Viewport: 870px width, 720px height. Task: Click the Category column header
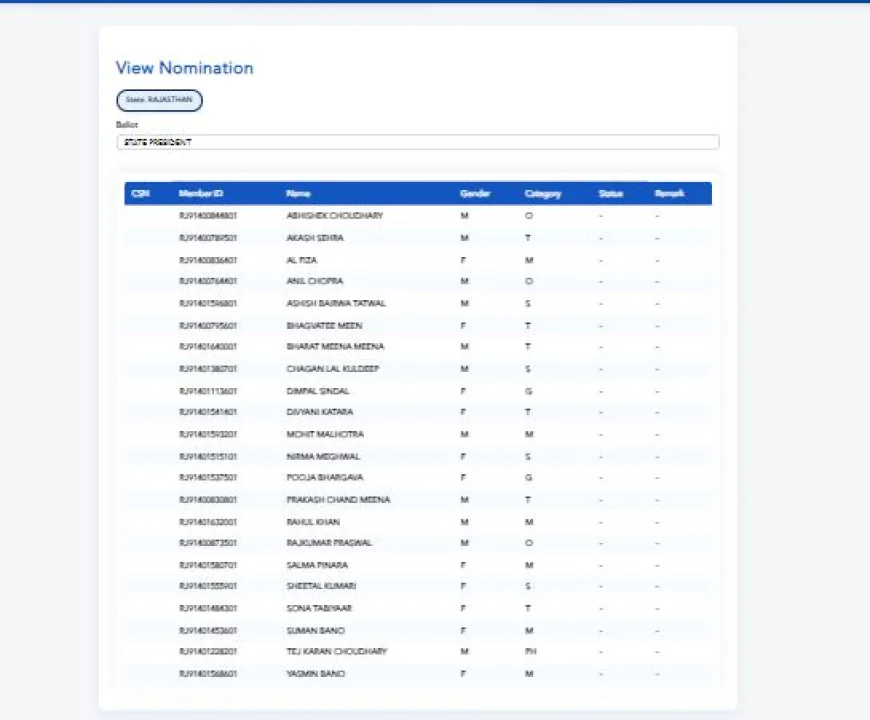click(542, 194)
